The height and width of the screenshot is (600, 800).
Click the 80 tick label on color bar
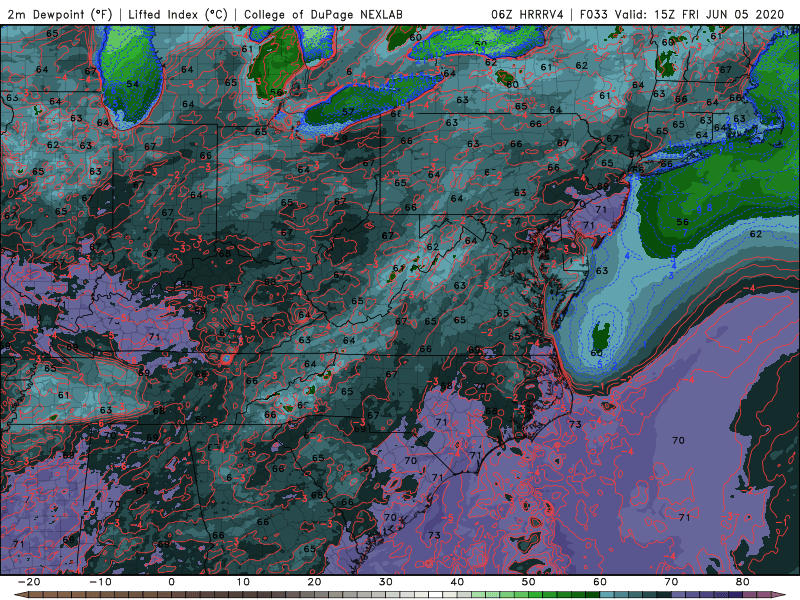[743, 582]
